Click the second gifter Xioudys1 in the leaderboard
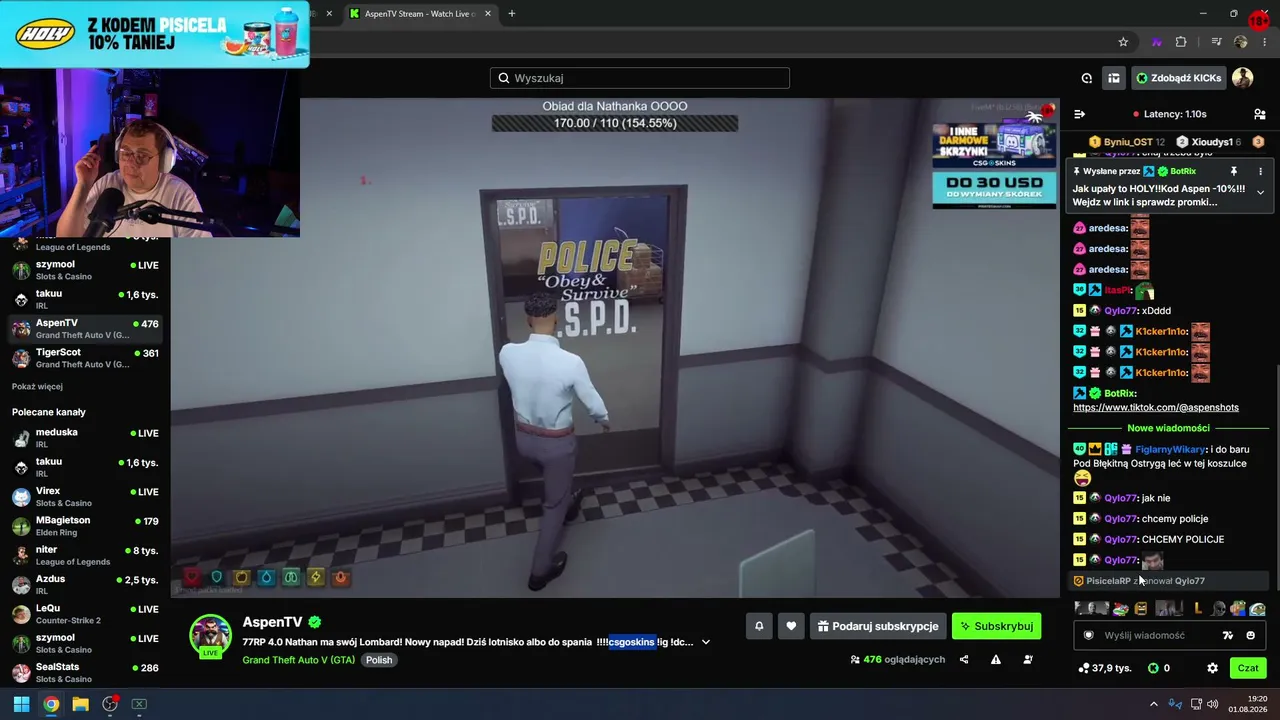This screenshot has height=720, width=1280. tap(1211, 142)
